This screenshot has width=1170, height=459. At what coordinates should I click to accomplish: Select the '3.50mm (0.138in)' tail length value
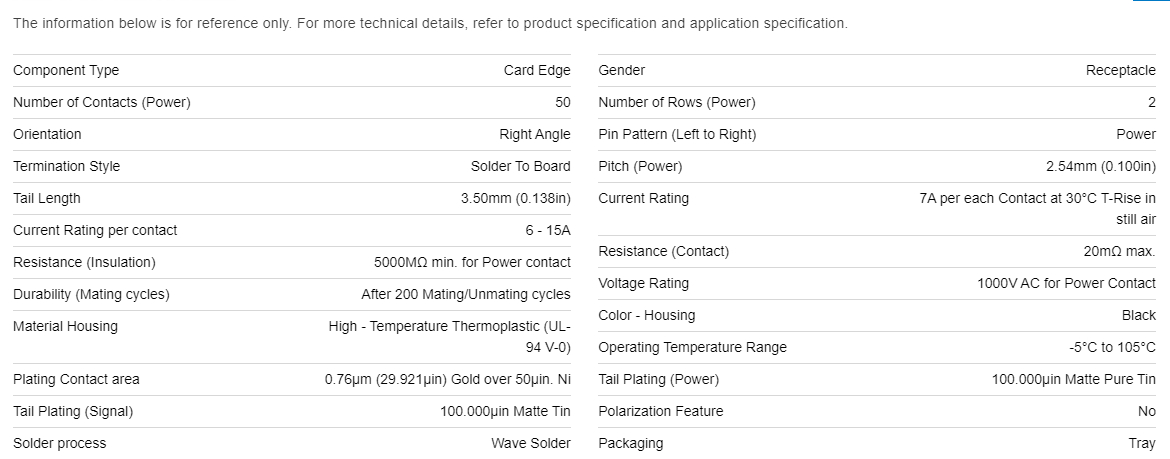point(516,198)
